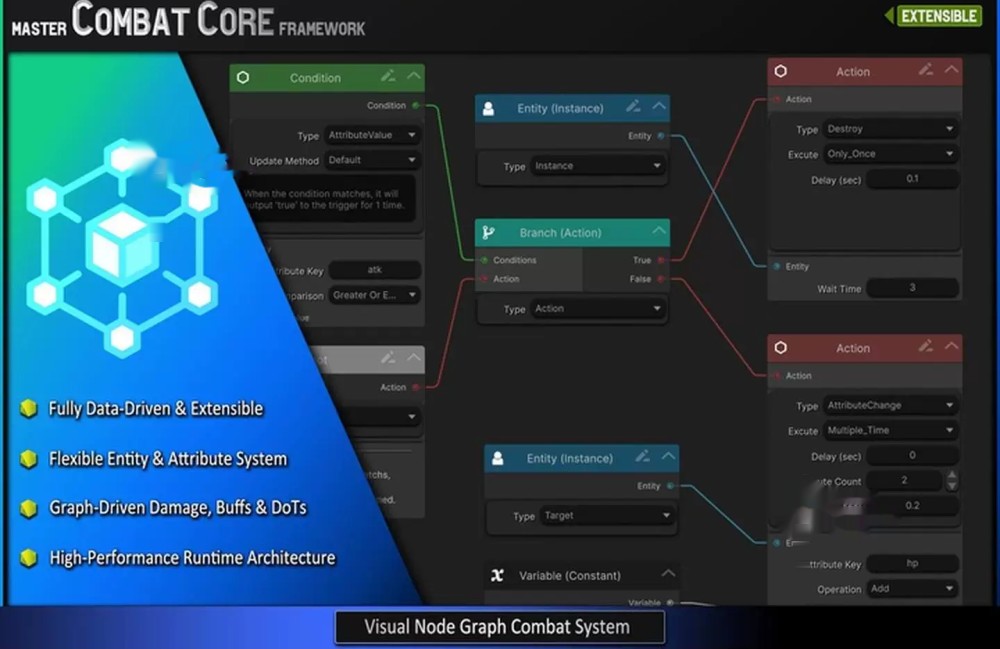Collapse the partially hidden gray node
This screenshot has height=649, width=1000.
click(414, 358)
